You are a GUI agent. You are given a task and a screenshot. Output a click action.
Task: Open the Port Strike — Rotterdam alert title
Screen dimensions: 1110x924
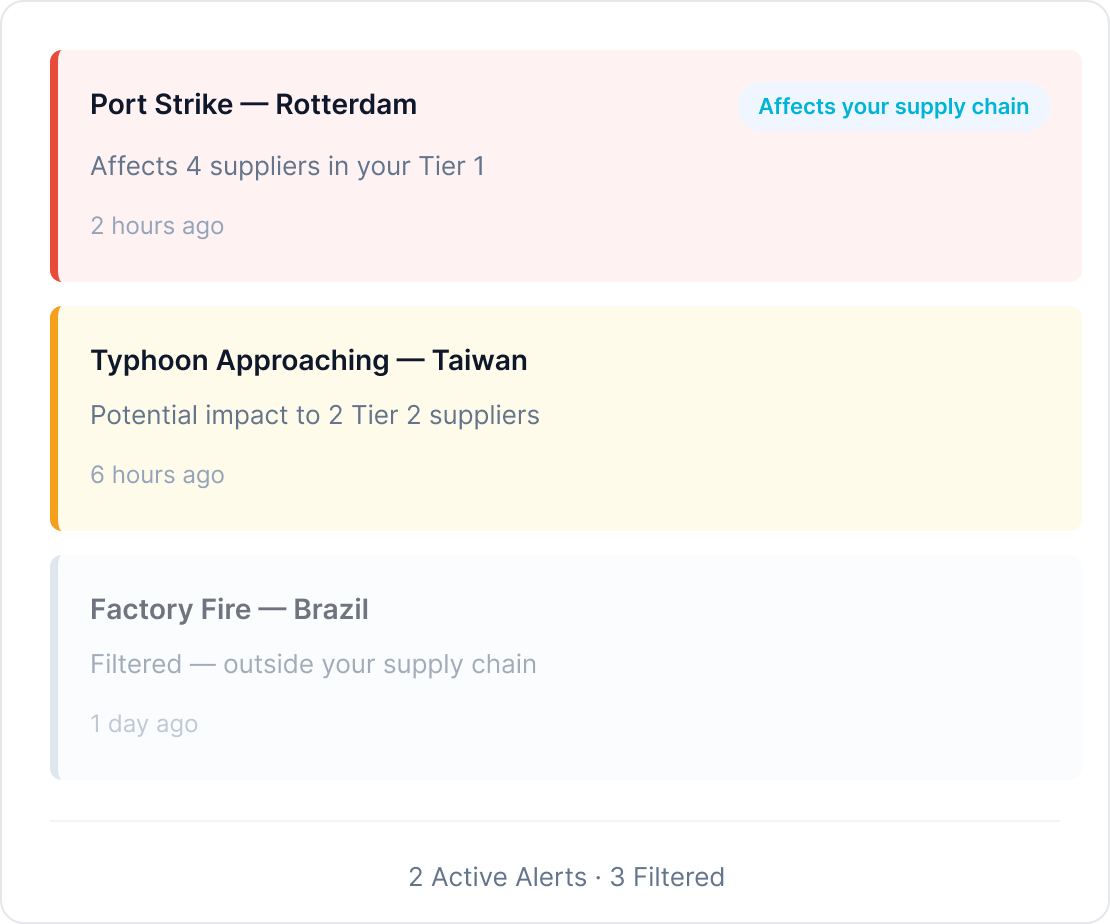(x=253, y=105)
